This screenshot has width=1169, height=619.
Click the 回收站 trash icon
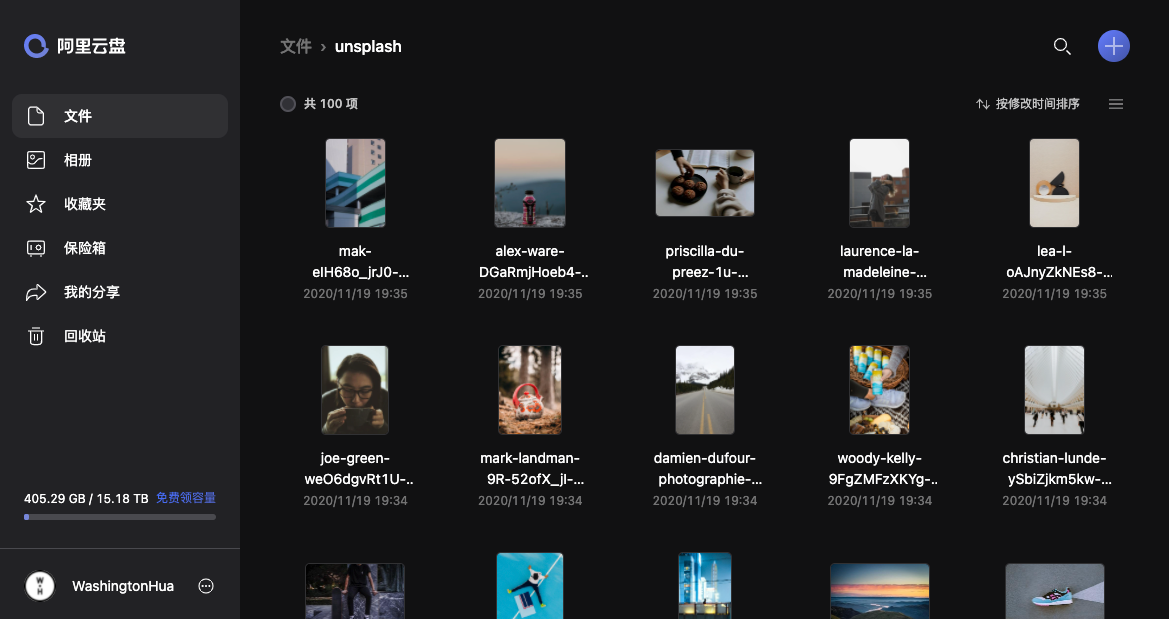point(36,336)
